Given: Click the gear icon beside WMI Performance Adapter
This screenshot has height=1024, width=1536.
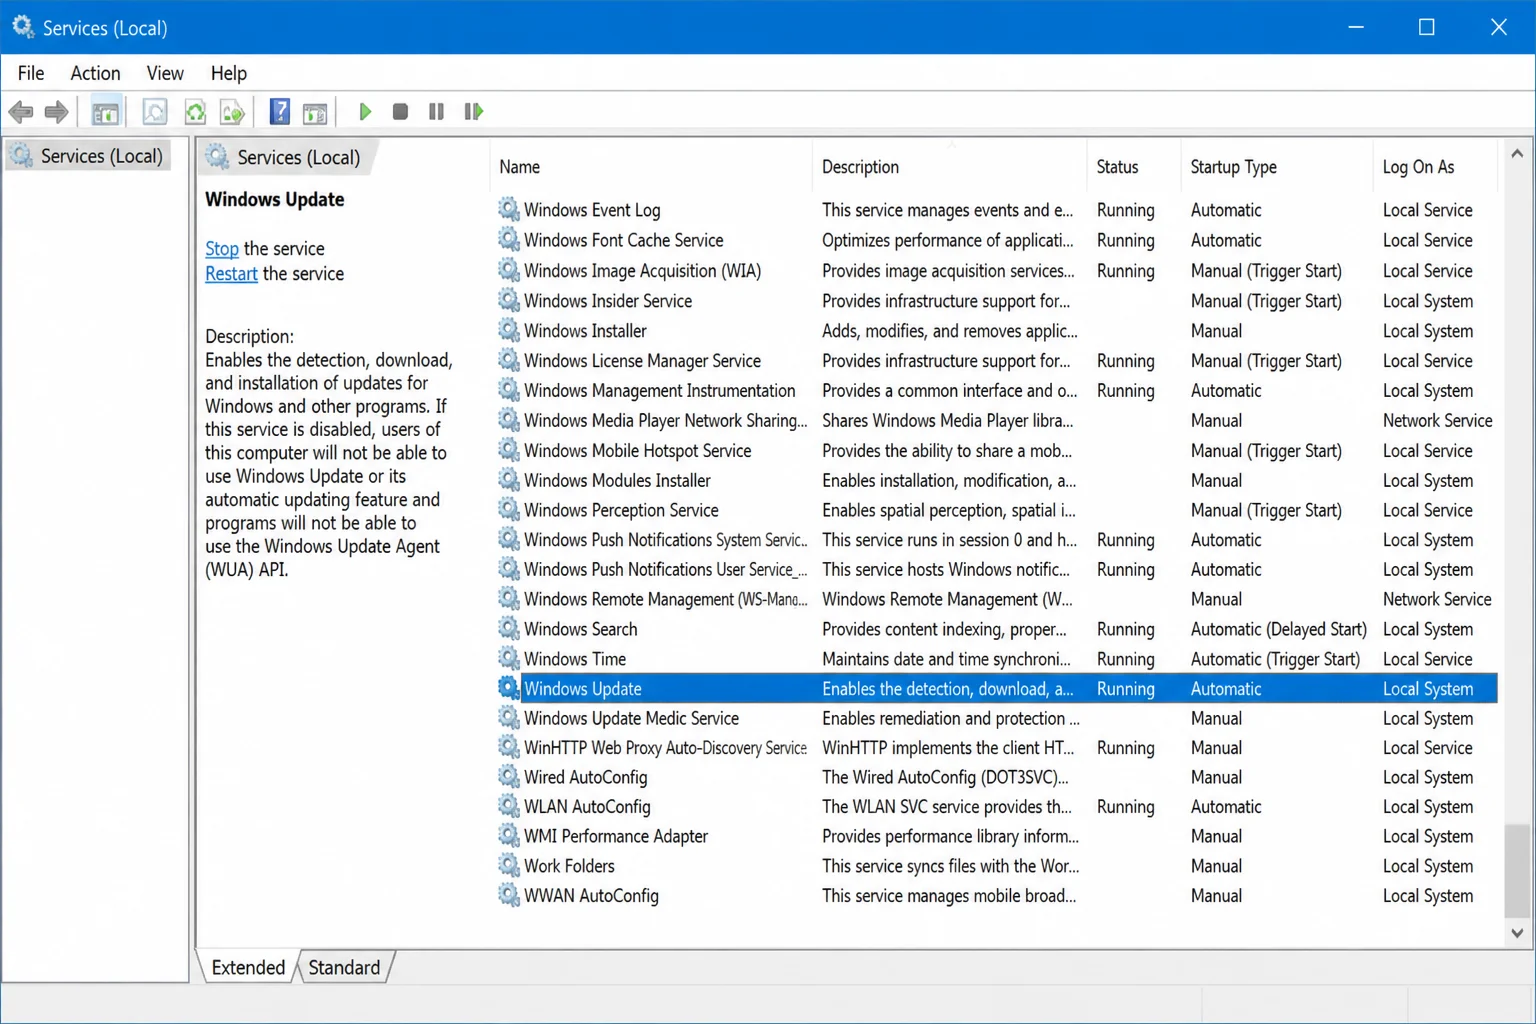Looking at the screenshot, I should click(x=509, y=836).
